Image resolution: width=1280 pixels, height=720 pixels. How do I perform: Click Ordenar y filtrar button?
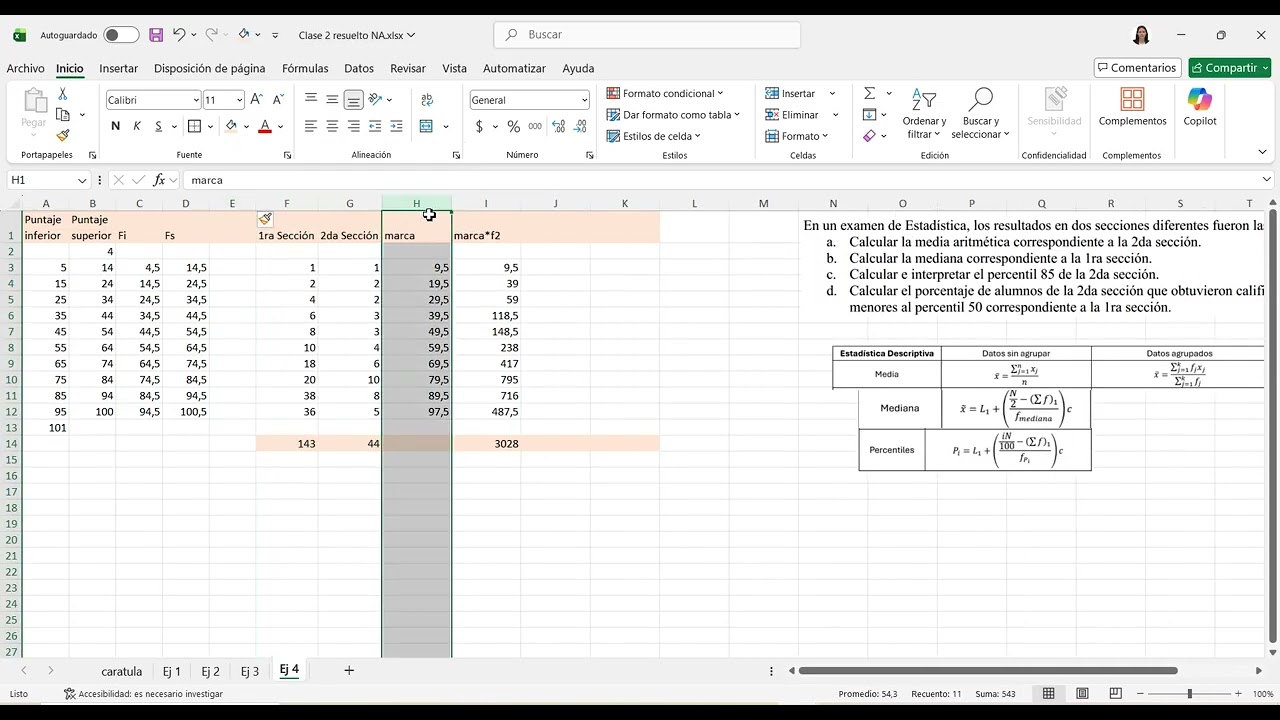[x=924, y=113]
